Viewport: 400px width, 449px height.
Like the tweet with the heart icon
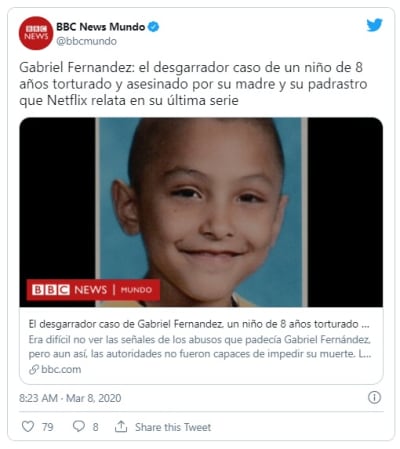click(28, 426)
